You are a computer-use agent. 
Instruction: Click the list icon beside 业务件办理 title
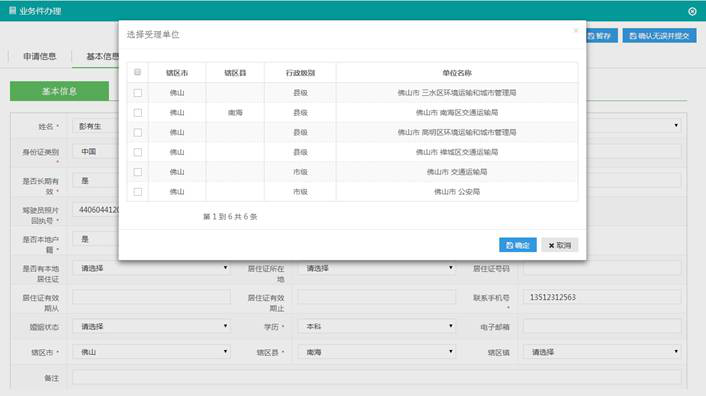click(x=13, y=10)
